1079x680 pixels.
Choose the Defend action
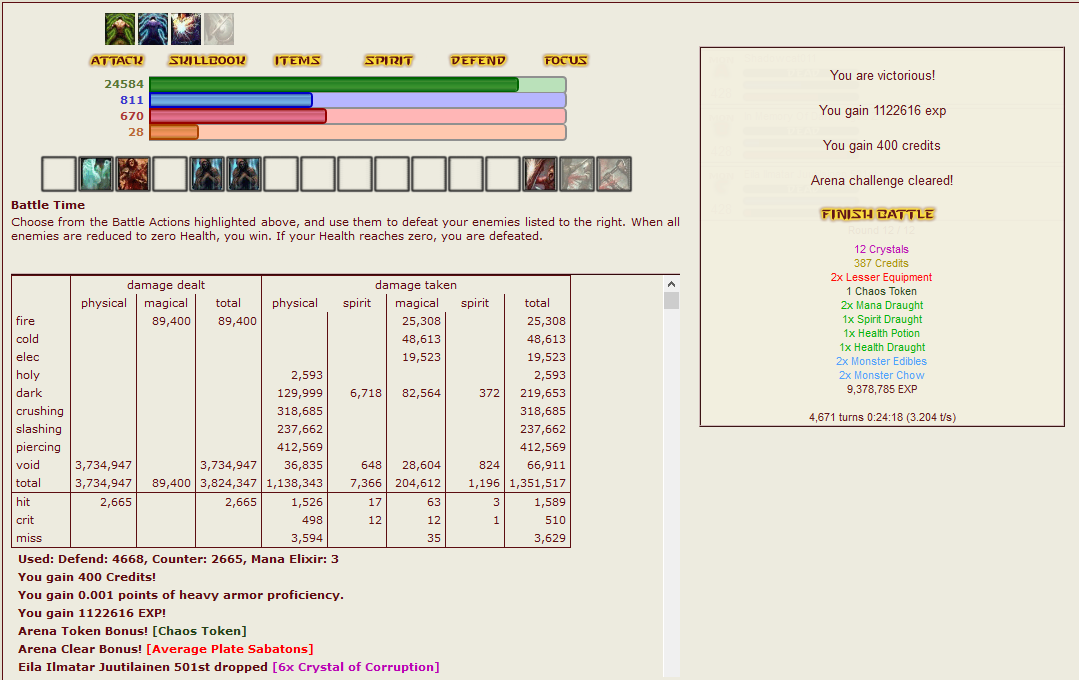(x=478, y=61)
